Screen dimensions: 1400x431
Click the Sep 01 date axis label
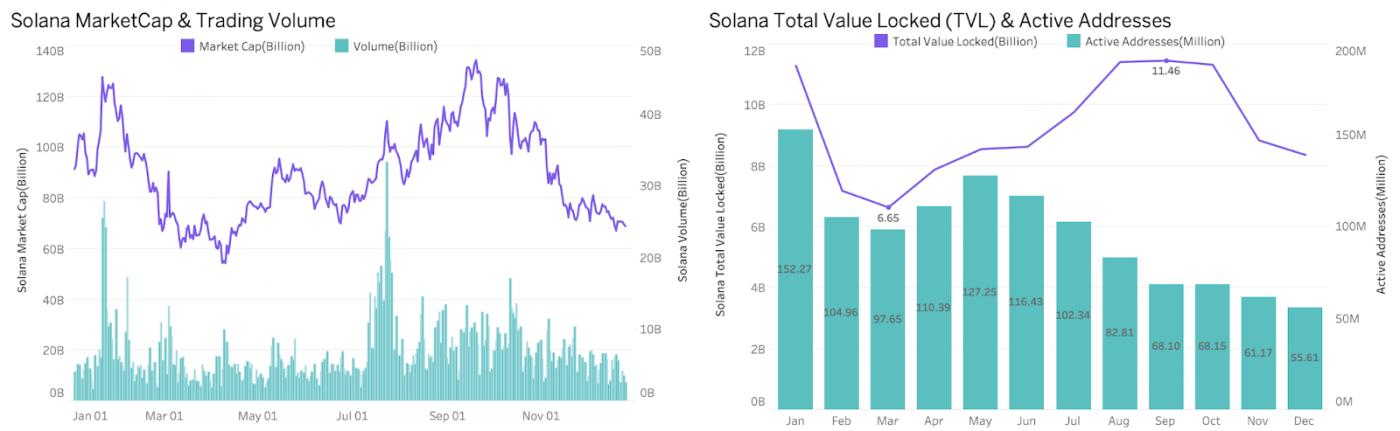coord(447,416)
